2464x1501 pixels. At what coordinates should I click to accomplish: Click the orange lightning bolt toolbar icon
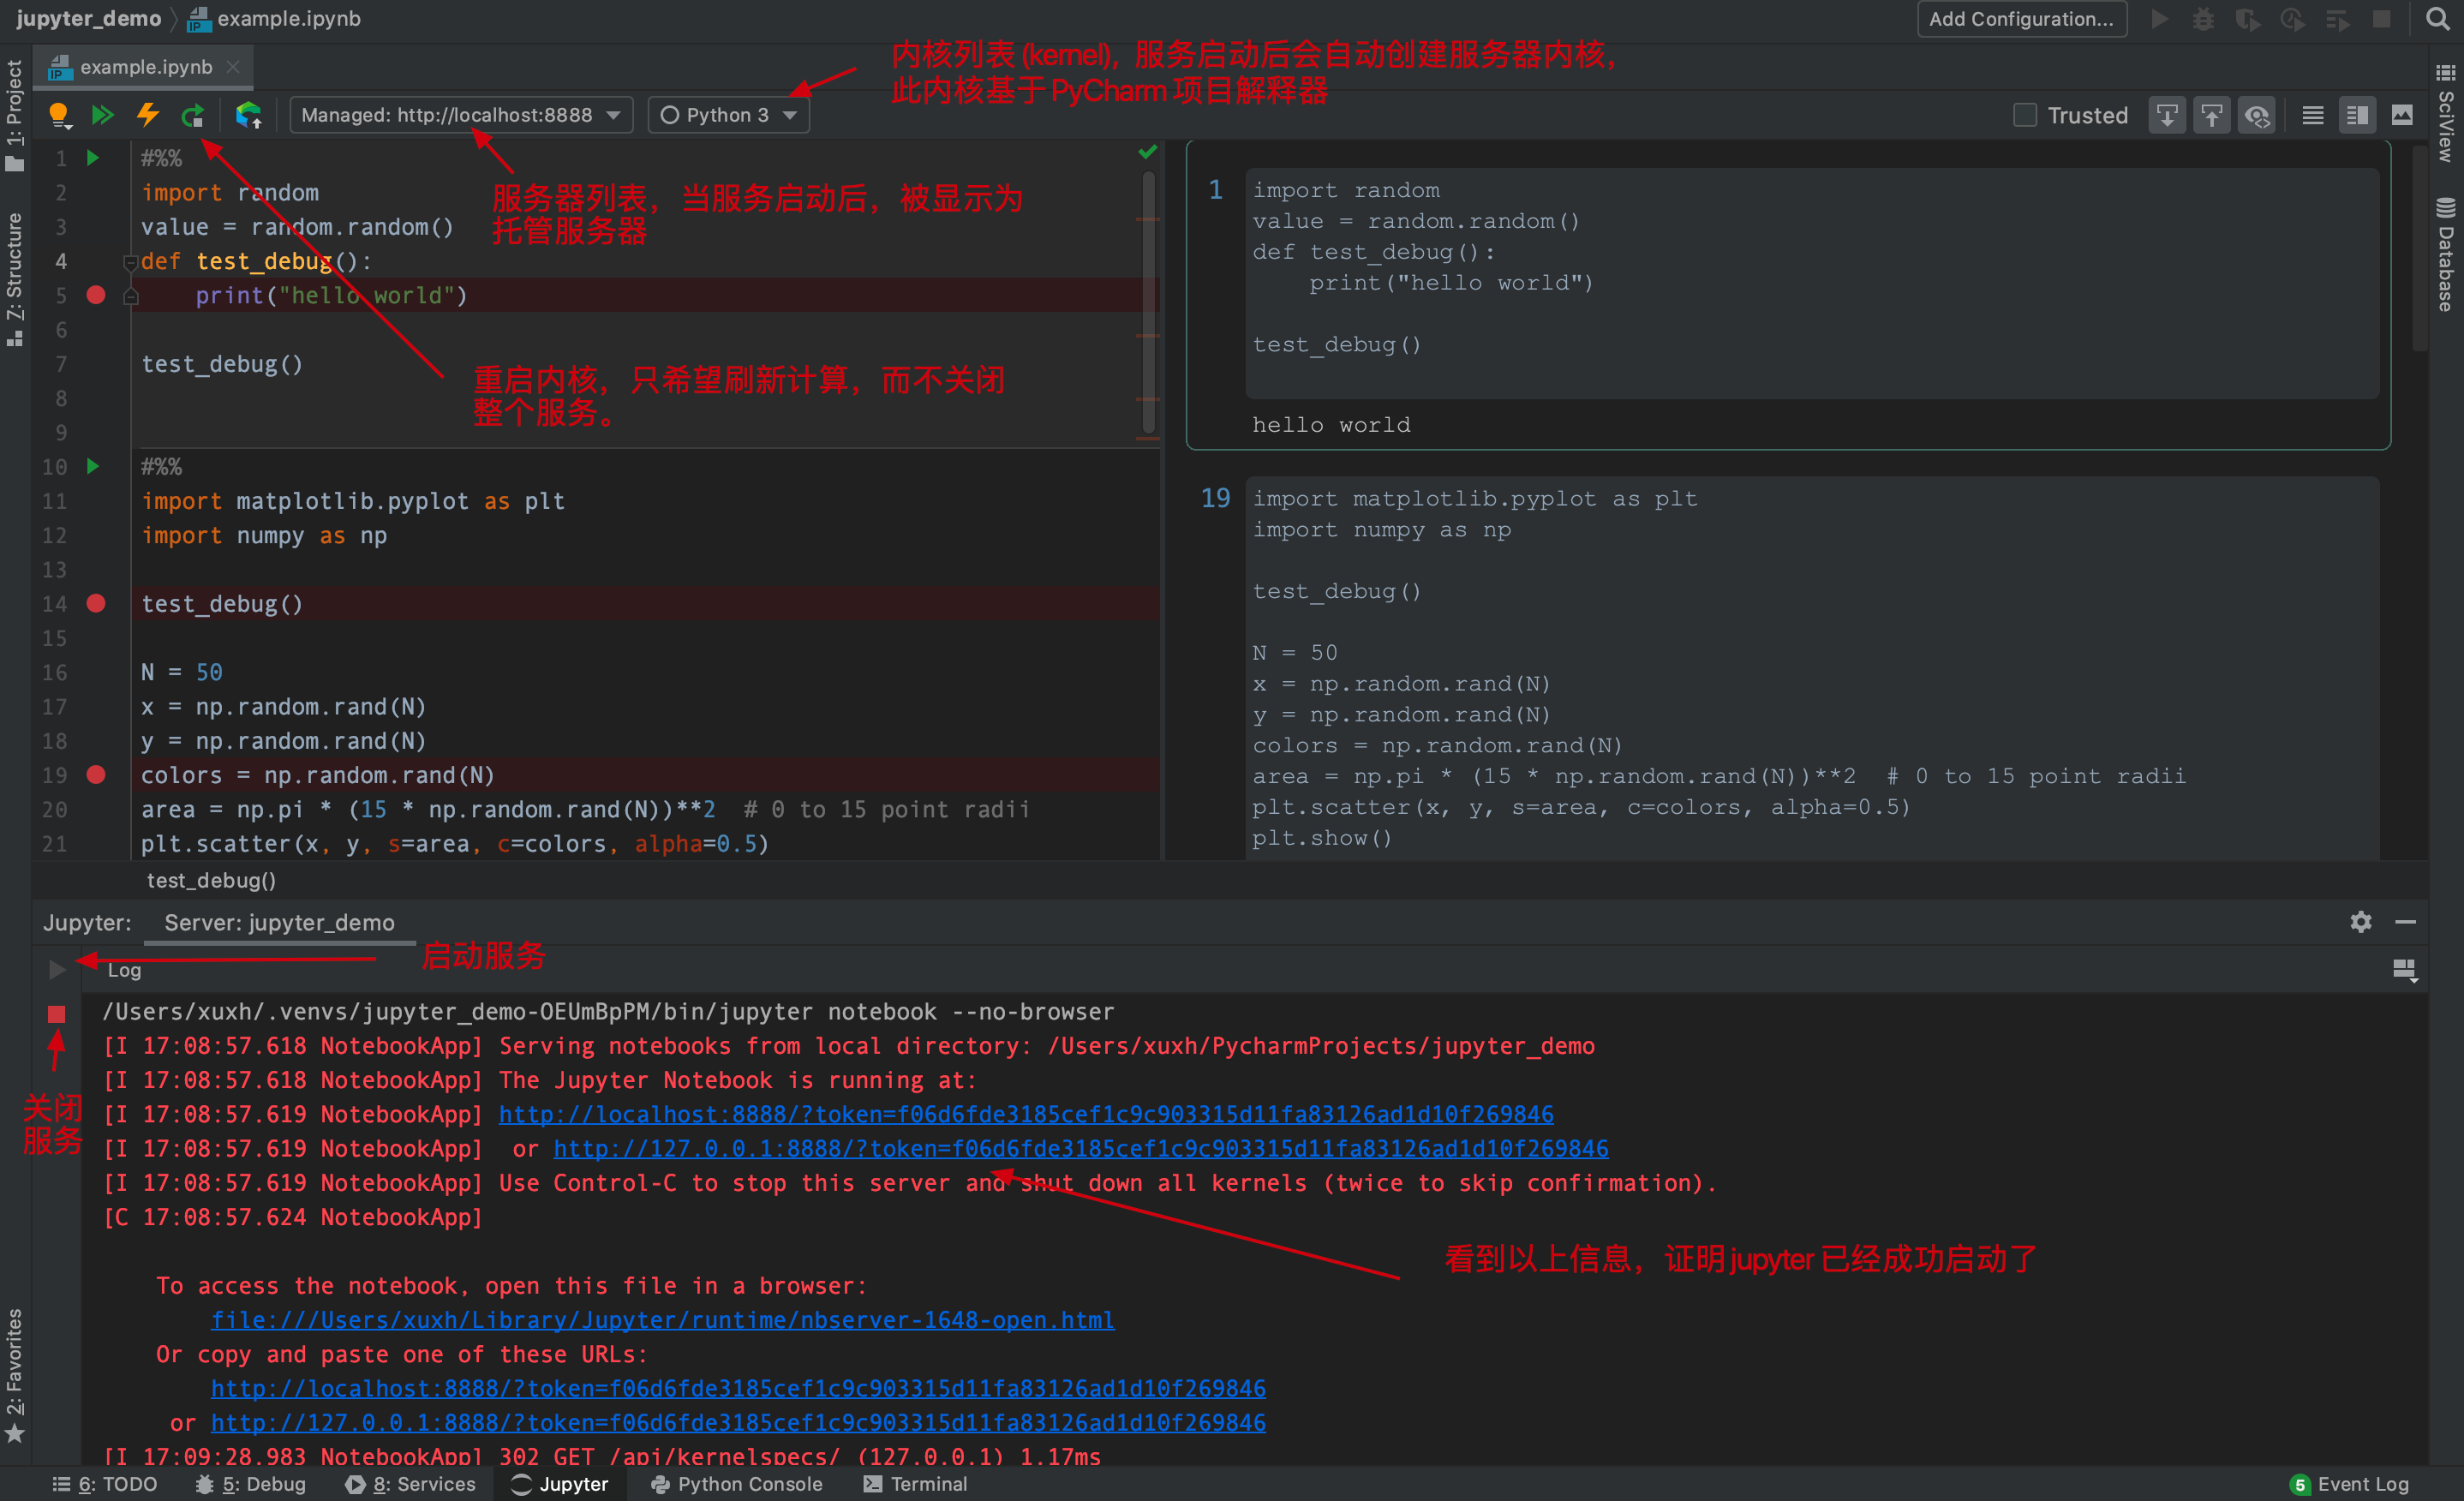(x=148, y=116)
